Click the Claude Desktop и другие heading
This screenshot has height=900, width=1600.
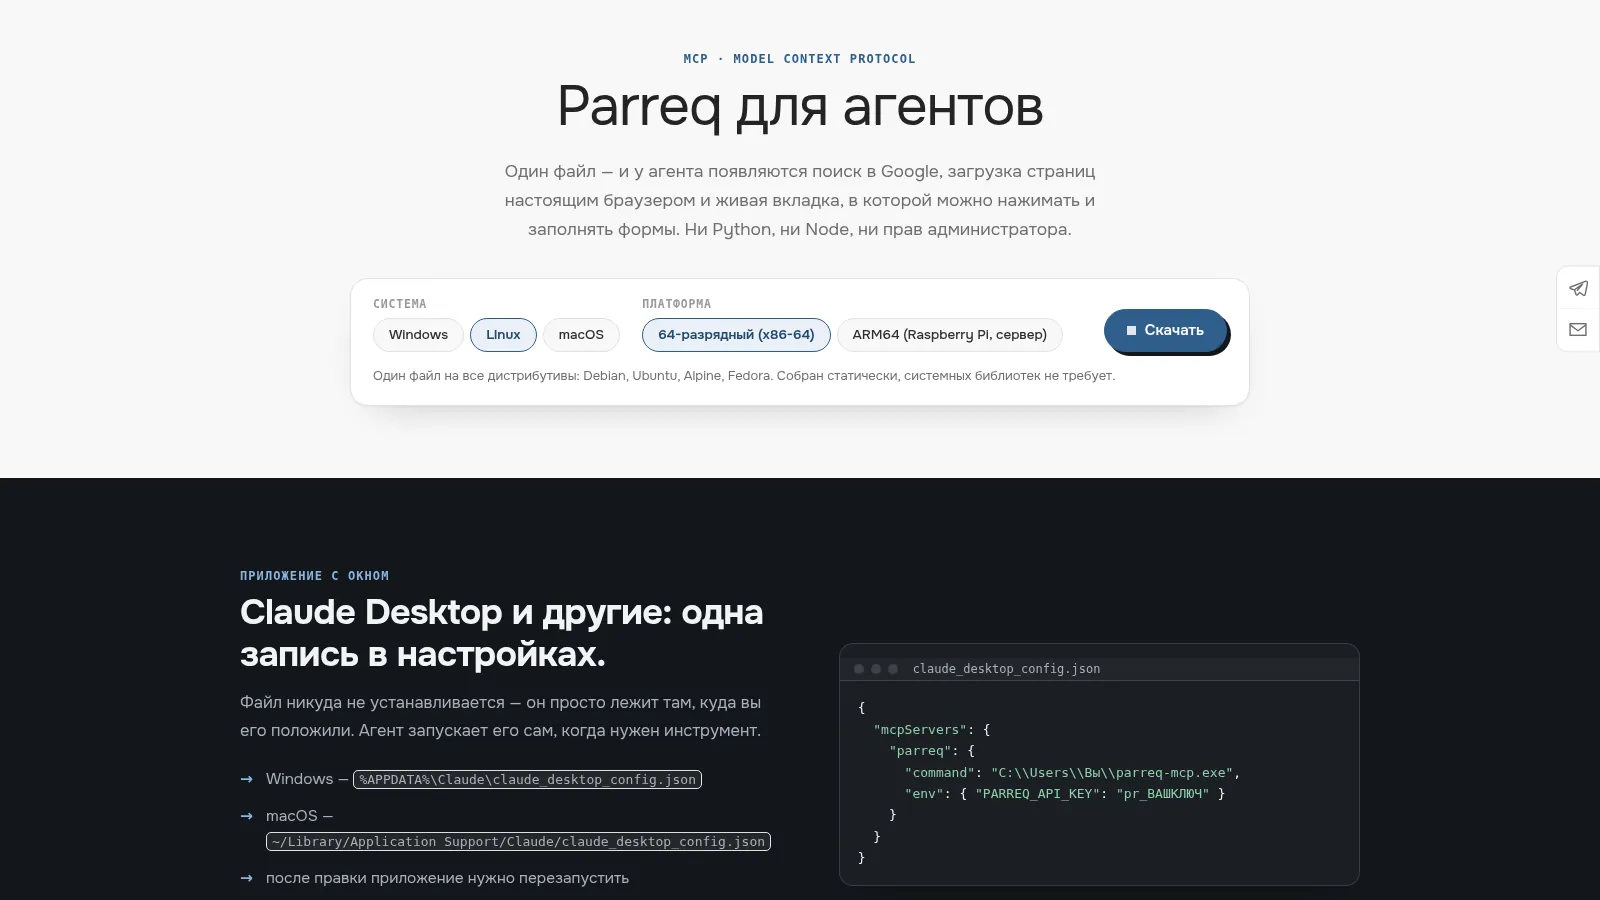pos(501,633)
